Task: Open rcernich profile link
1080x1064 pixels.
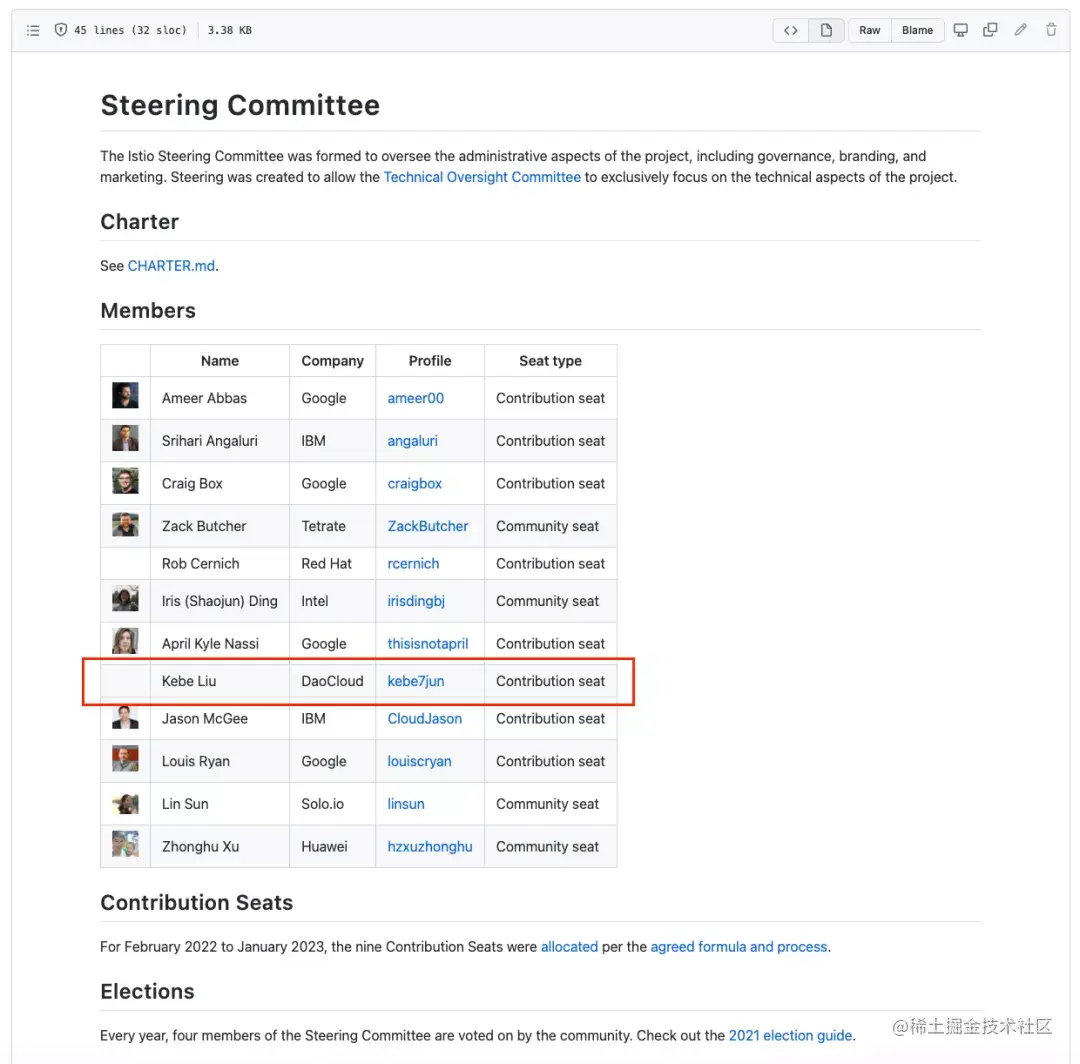Action: [413, 563]
